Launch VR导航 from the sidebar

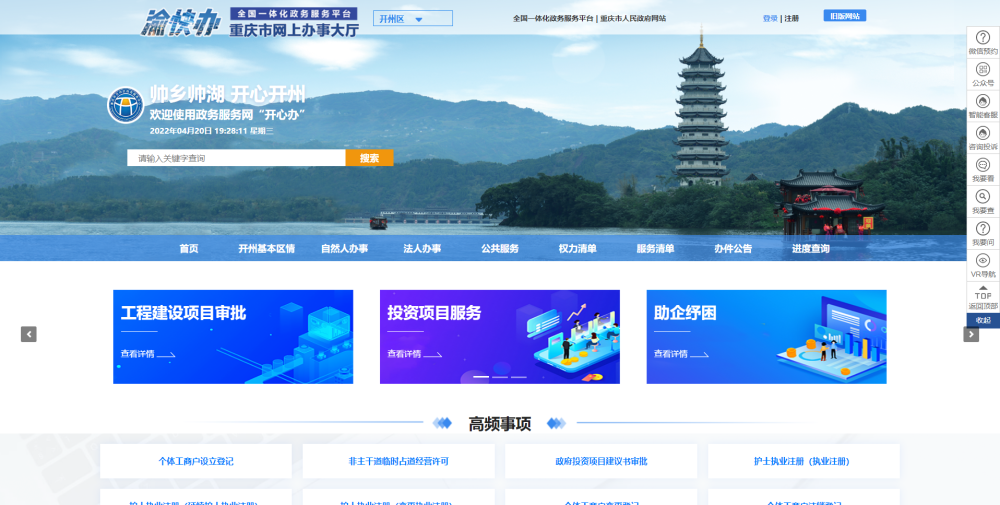pyautogui.click(x=982, y=265)
